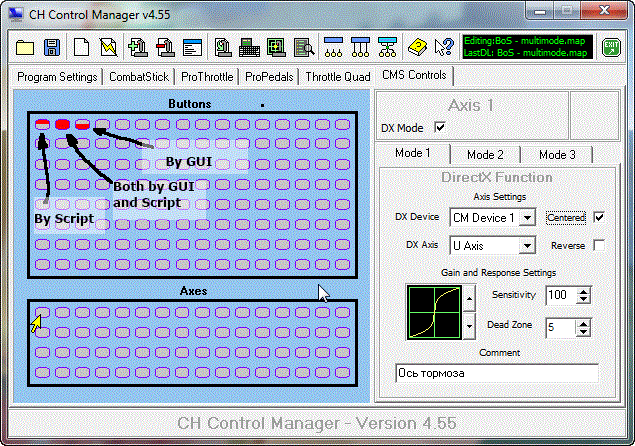Screen dimensions: 635x446
Task: Increase the Dead Zone value with the up arrow
Action: pos(583,323)
